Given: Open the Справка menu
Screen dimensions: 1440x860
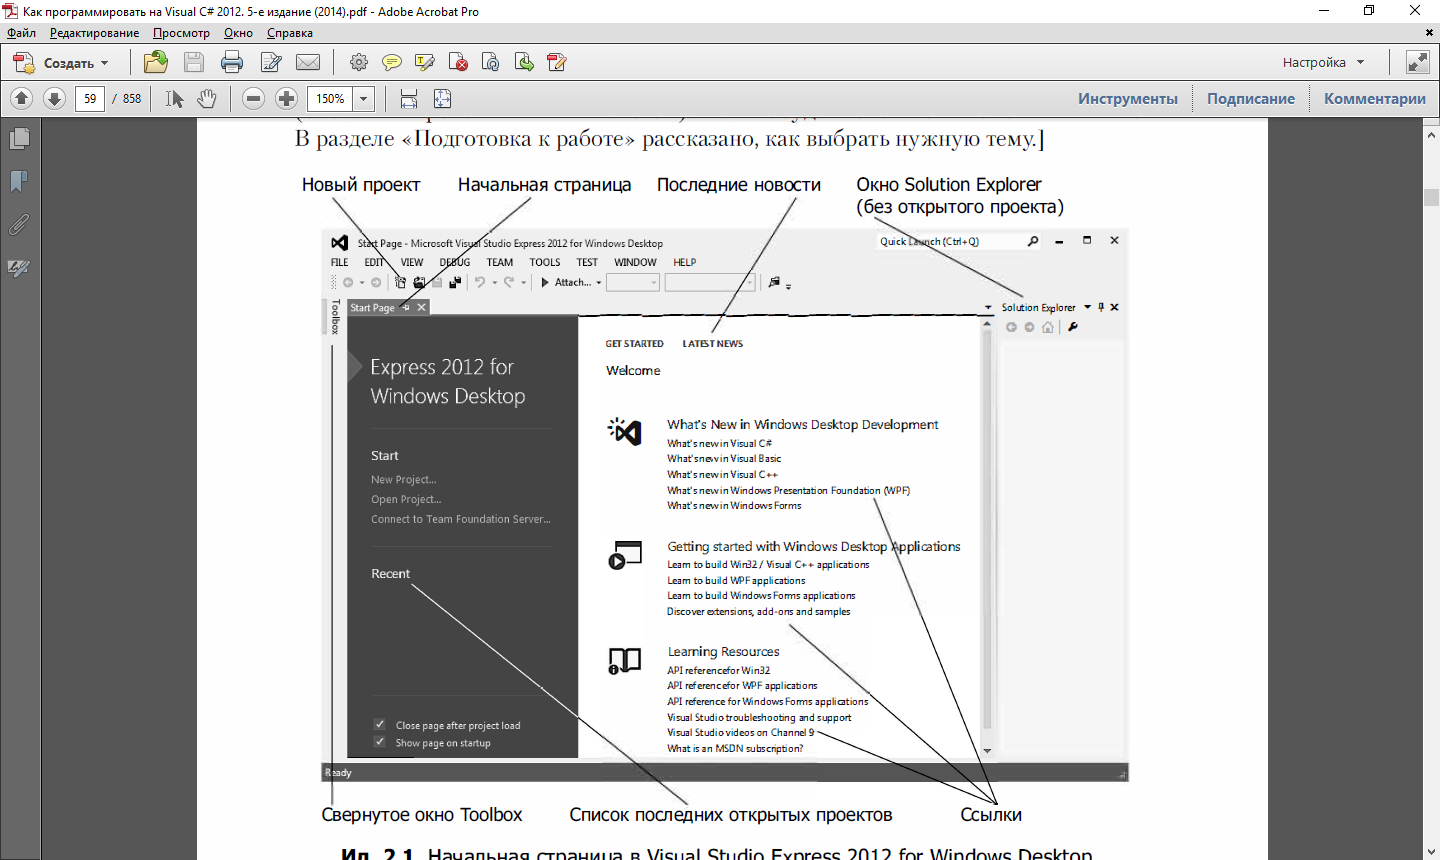Looking at the screenshot, I should click(290, 33).
